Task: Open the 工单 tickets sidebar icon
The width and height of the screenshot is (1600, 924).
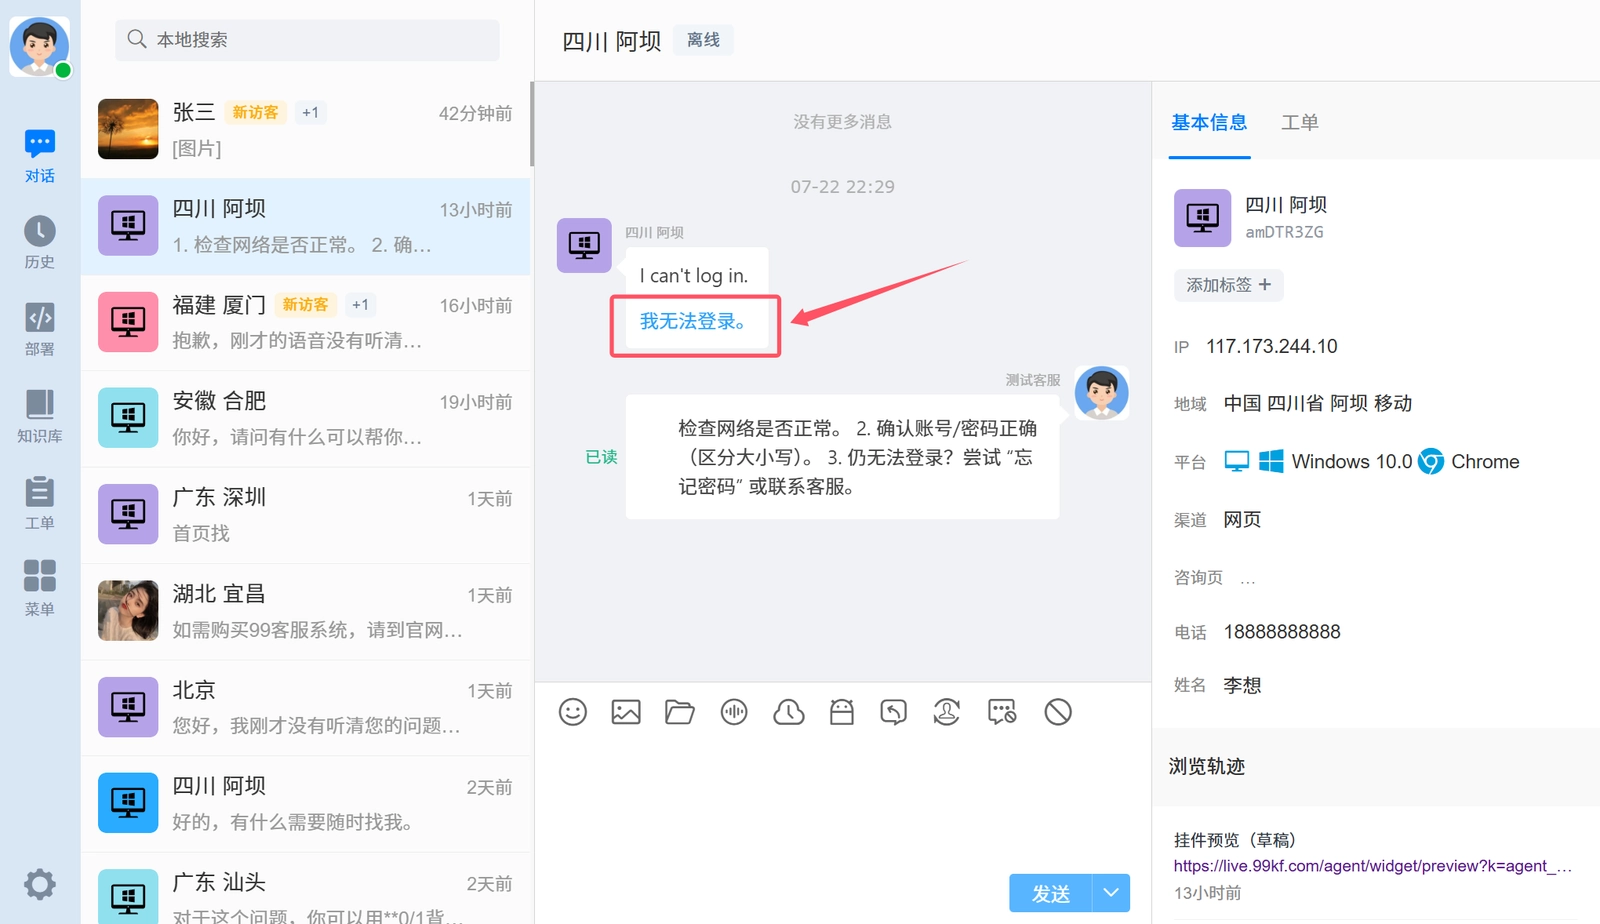Action: [40, 503]
